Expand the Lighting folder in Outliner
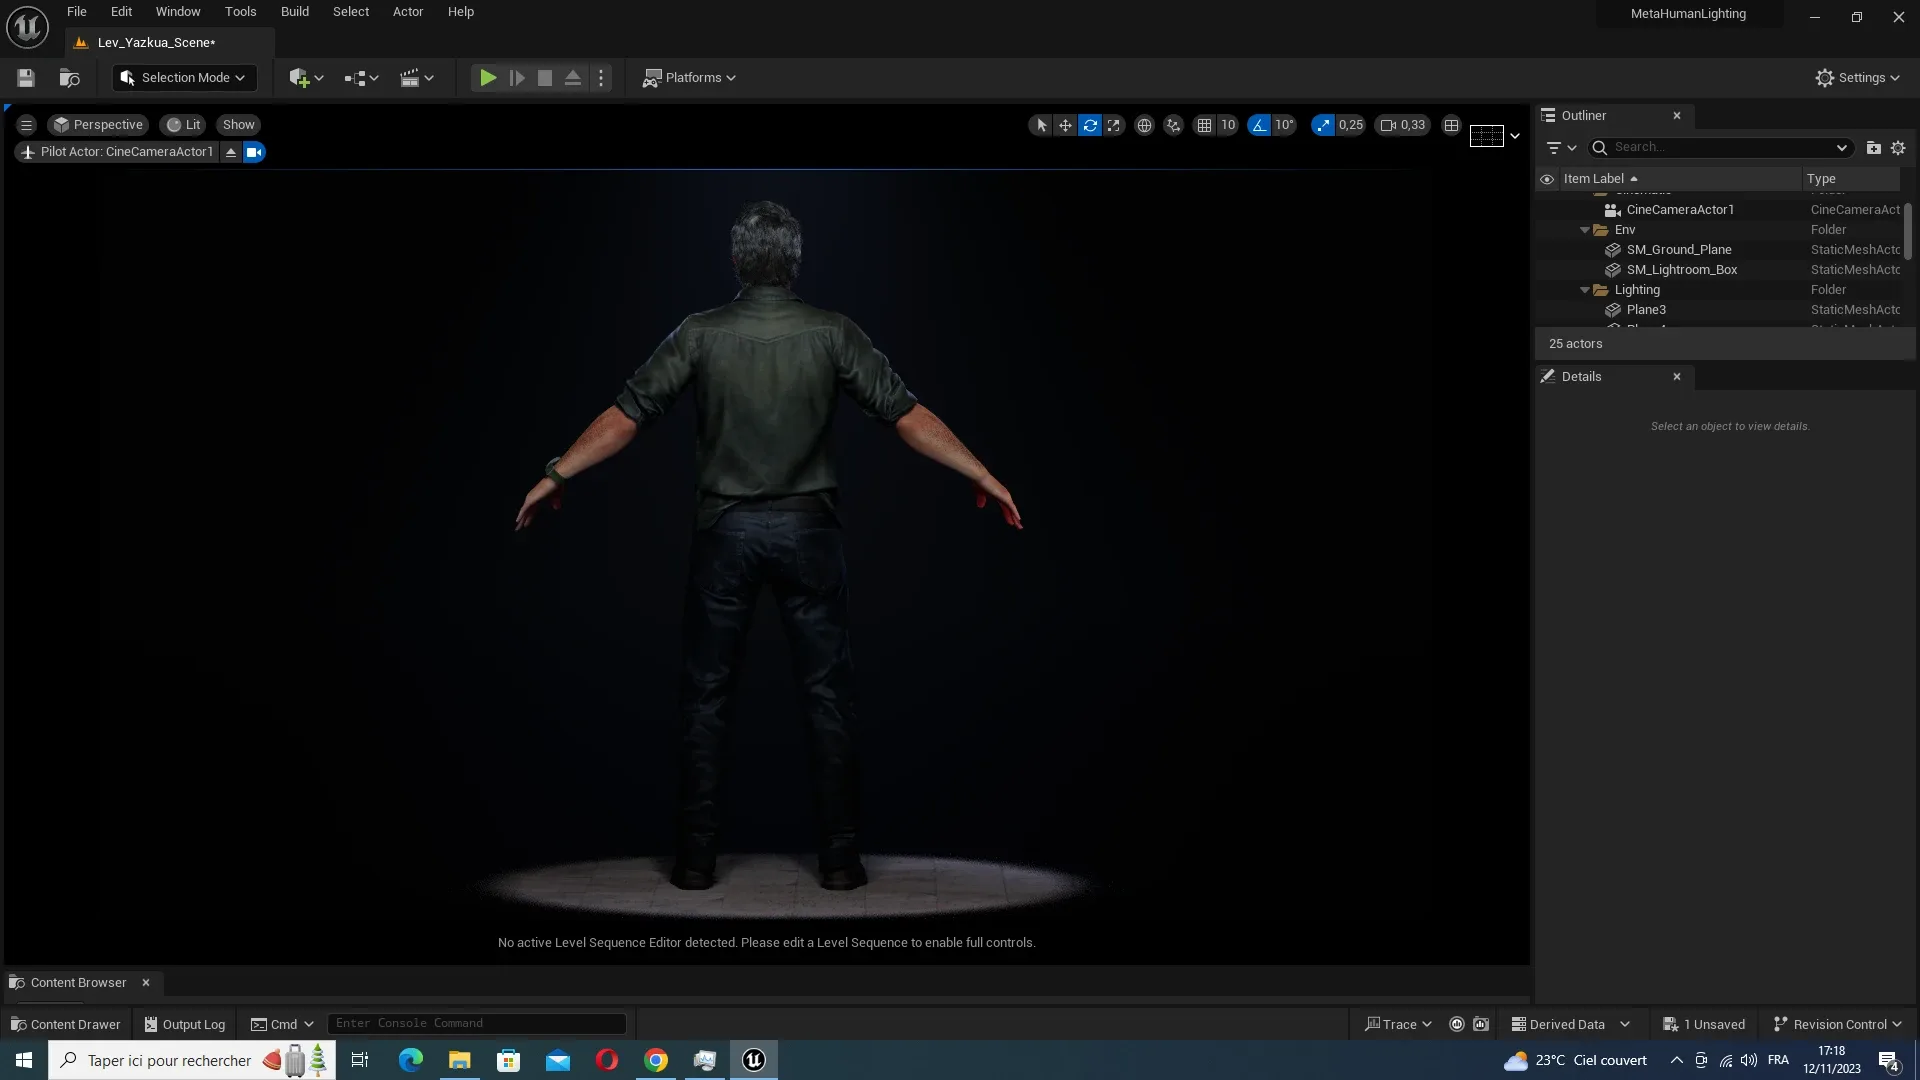The image size is (1920, 1080). click(1584, 291)
